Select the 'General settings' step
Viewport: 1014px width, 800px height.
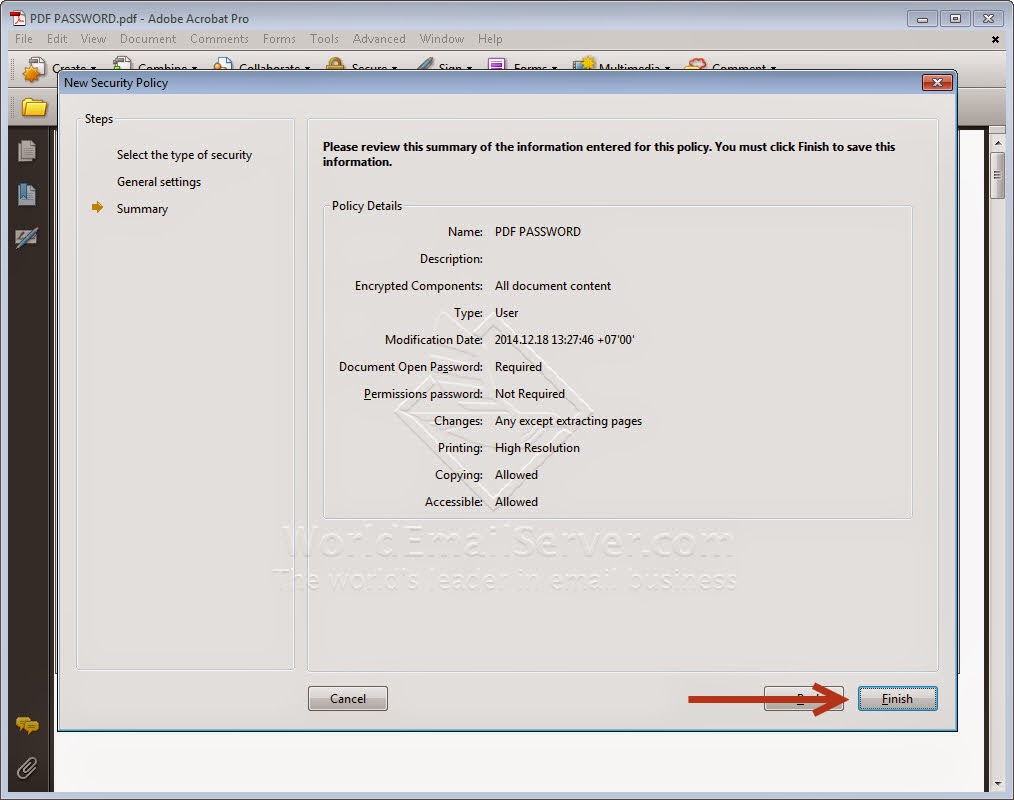point(159,182)
